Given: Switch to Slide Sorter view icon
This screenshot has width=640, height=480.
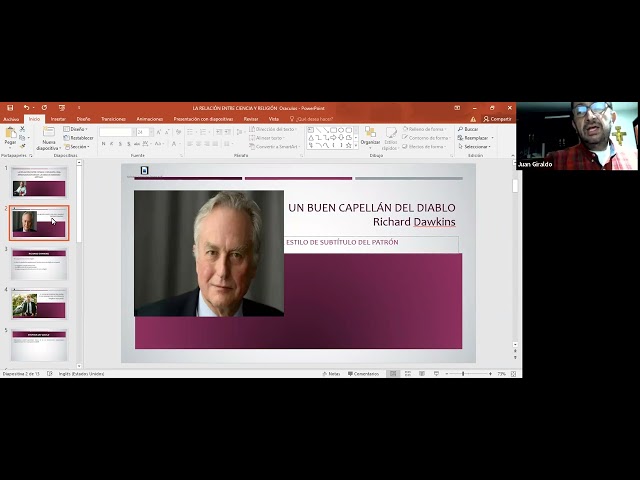Looking at the screenshot, I should point(407,373).
